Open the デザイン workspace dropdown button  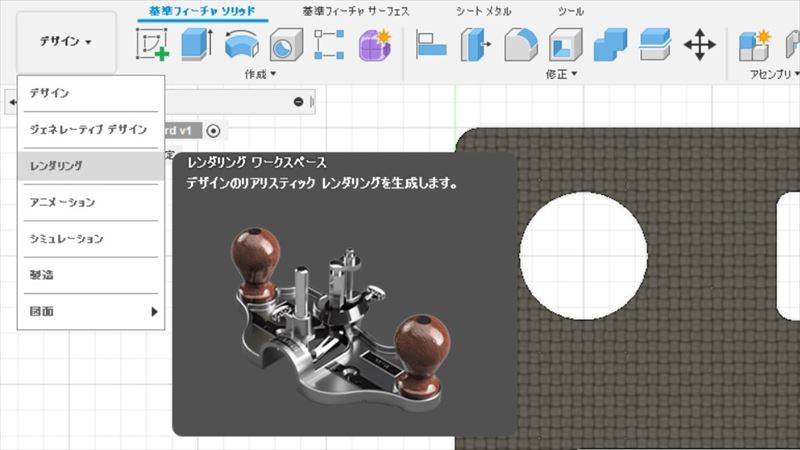[66, 42]
